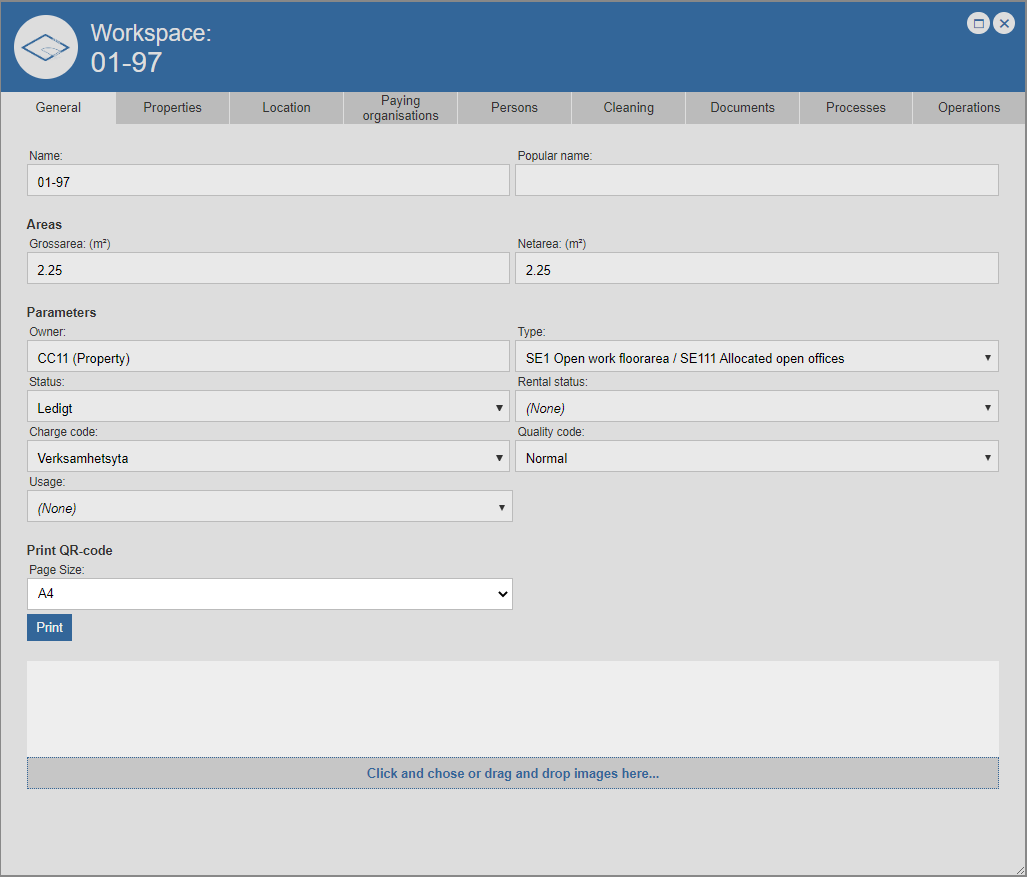Click the Name input field
Screen dimensions: 1027x877
click(x=268, y=180)
